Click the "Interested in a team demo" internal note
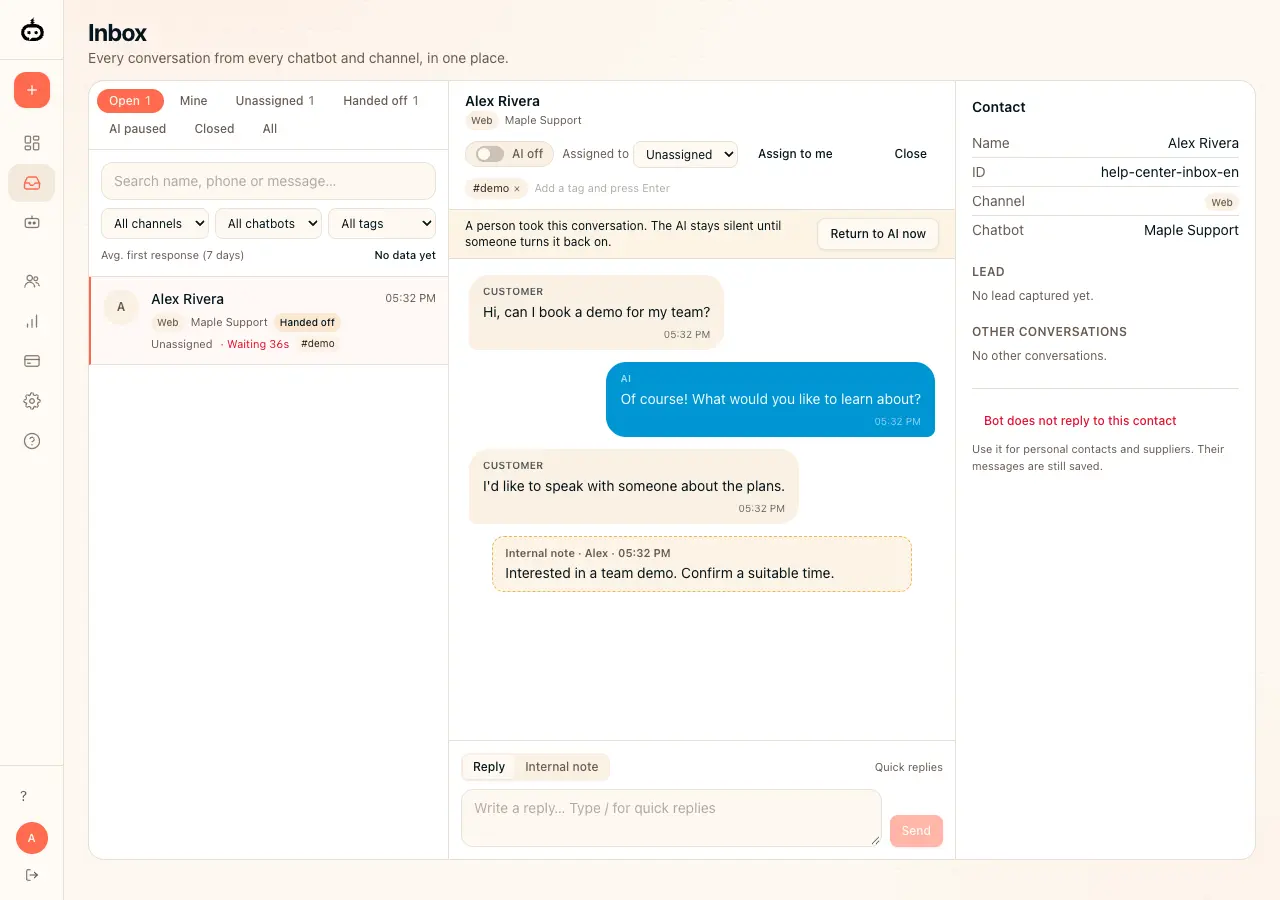 [702, 564]
